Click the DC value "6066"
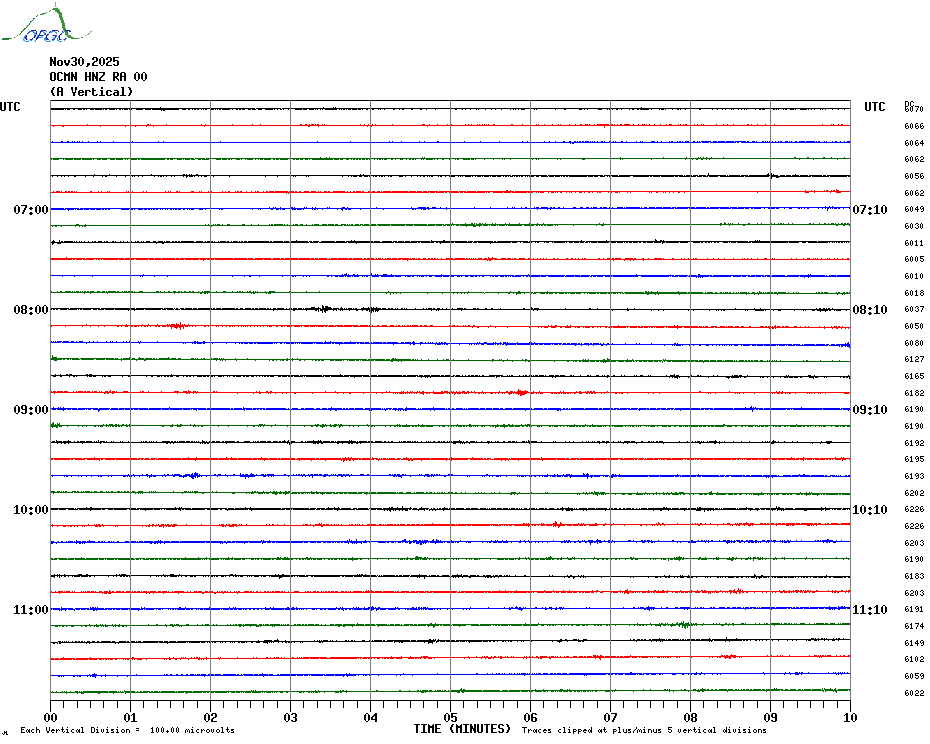The image size is (930, 744). coord(914,126)
